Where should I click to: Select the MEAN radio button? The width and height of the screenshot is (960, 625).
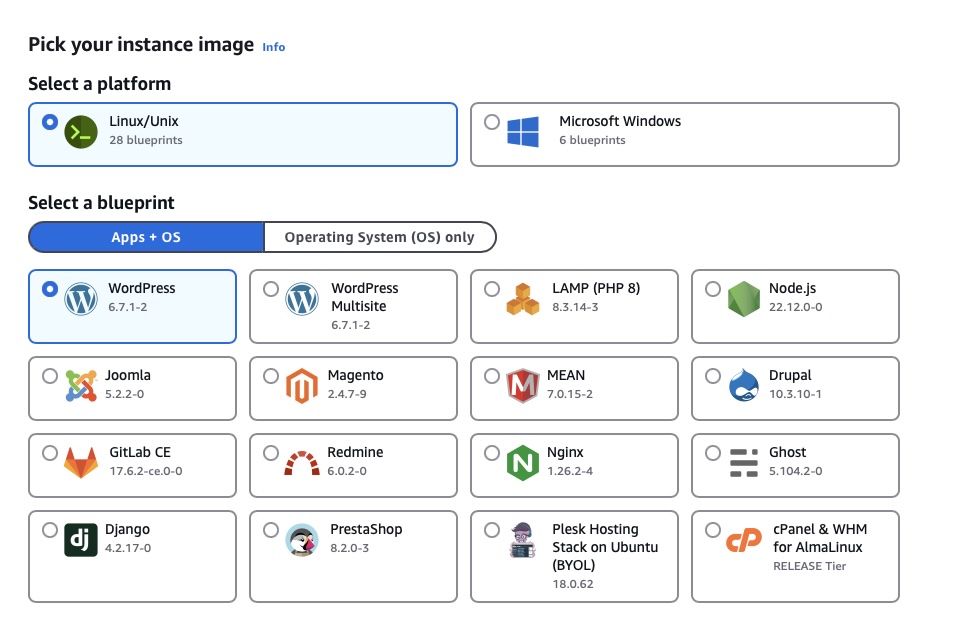pos(492,376)
